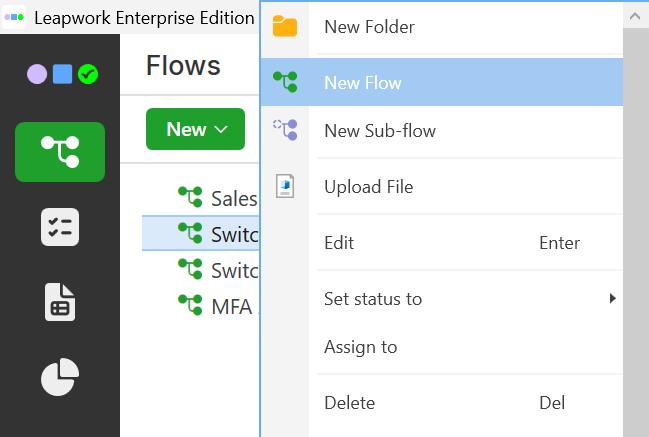Click the Leapwork logo in title bar
Viewport: 649px width, 437px height.
pos(15,18)
